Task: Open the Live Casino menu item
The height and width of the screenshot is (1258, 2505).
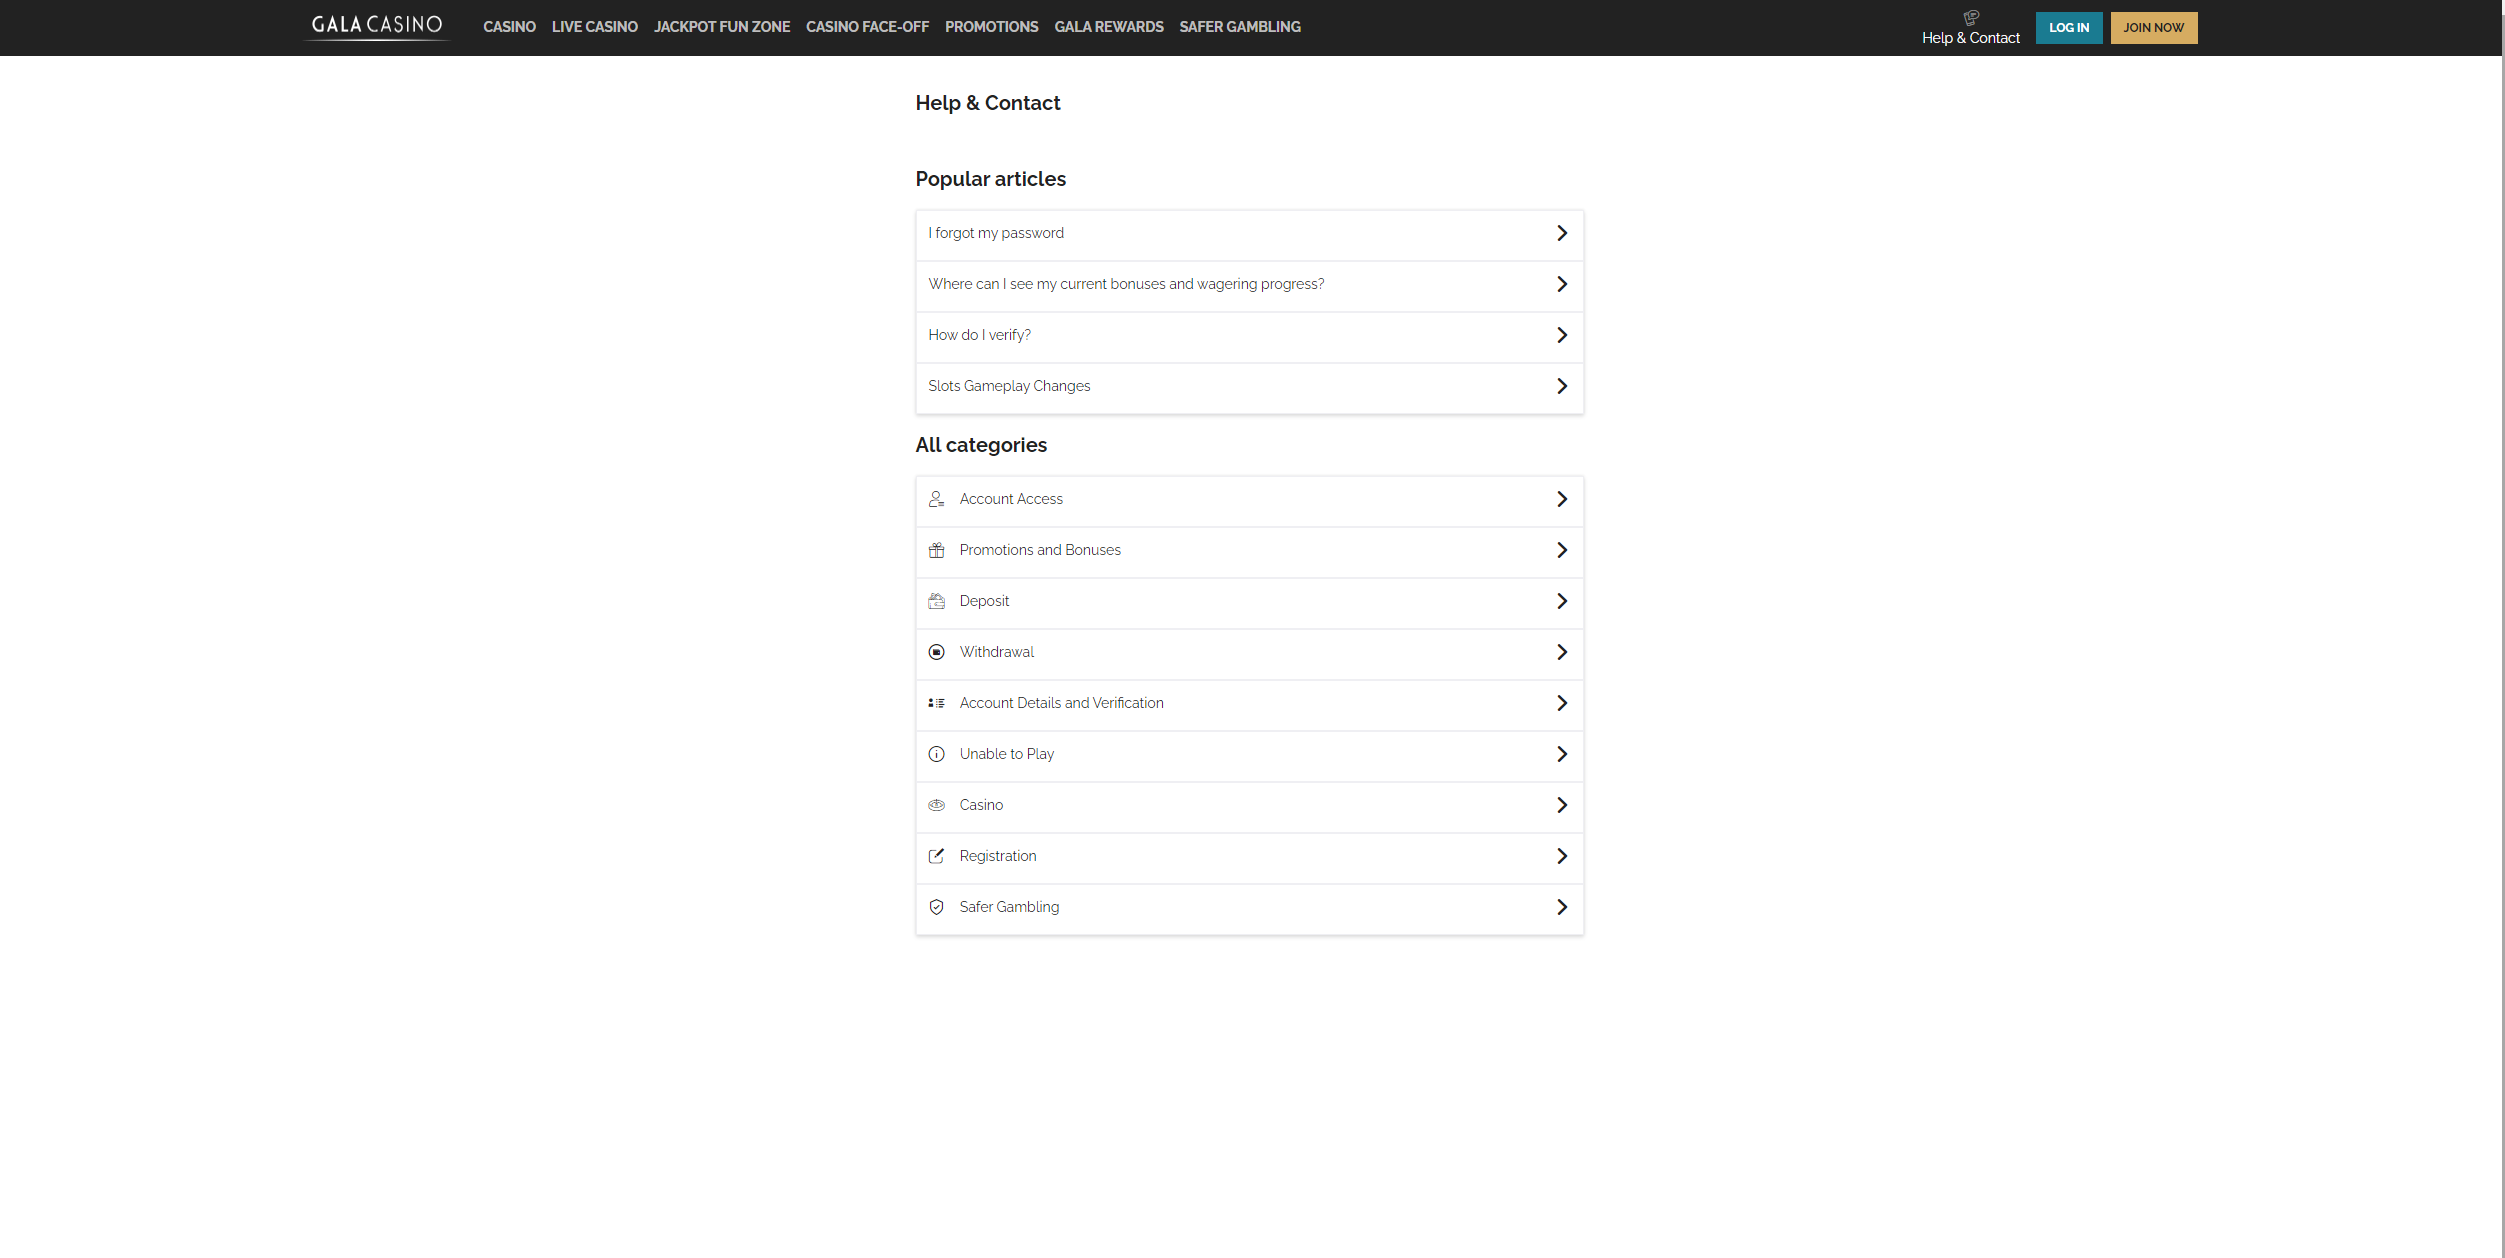Action: [594, 27]
